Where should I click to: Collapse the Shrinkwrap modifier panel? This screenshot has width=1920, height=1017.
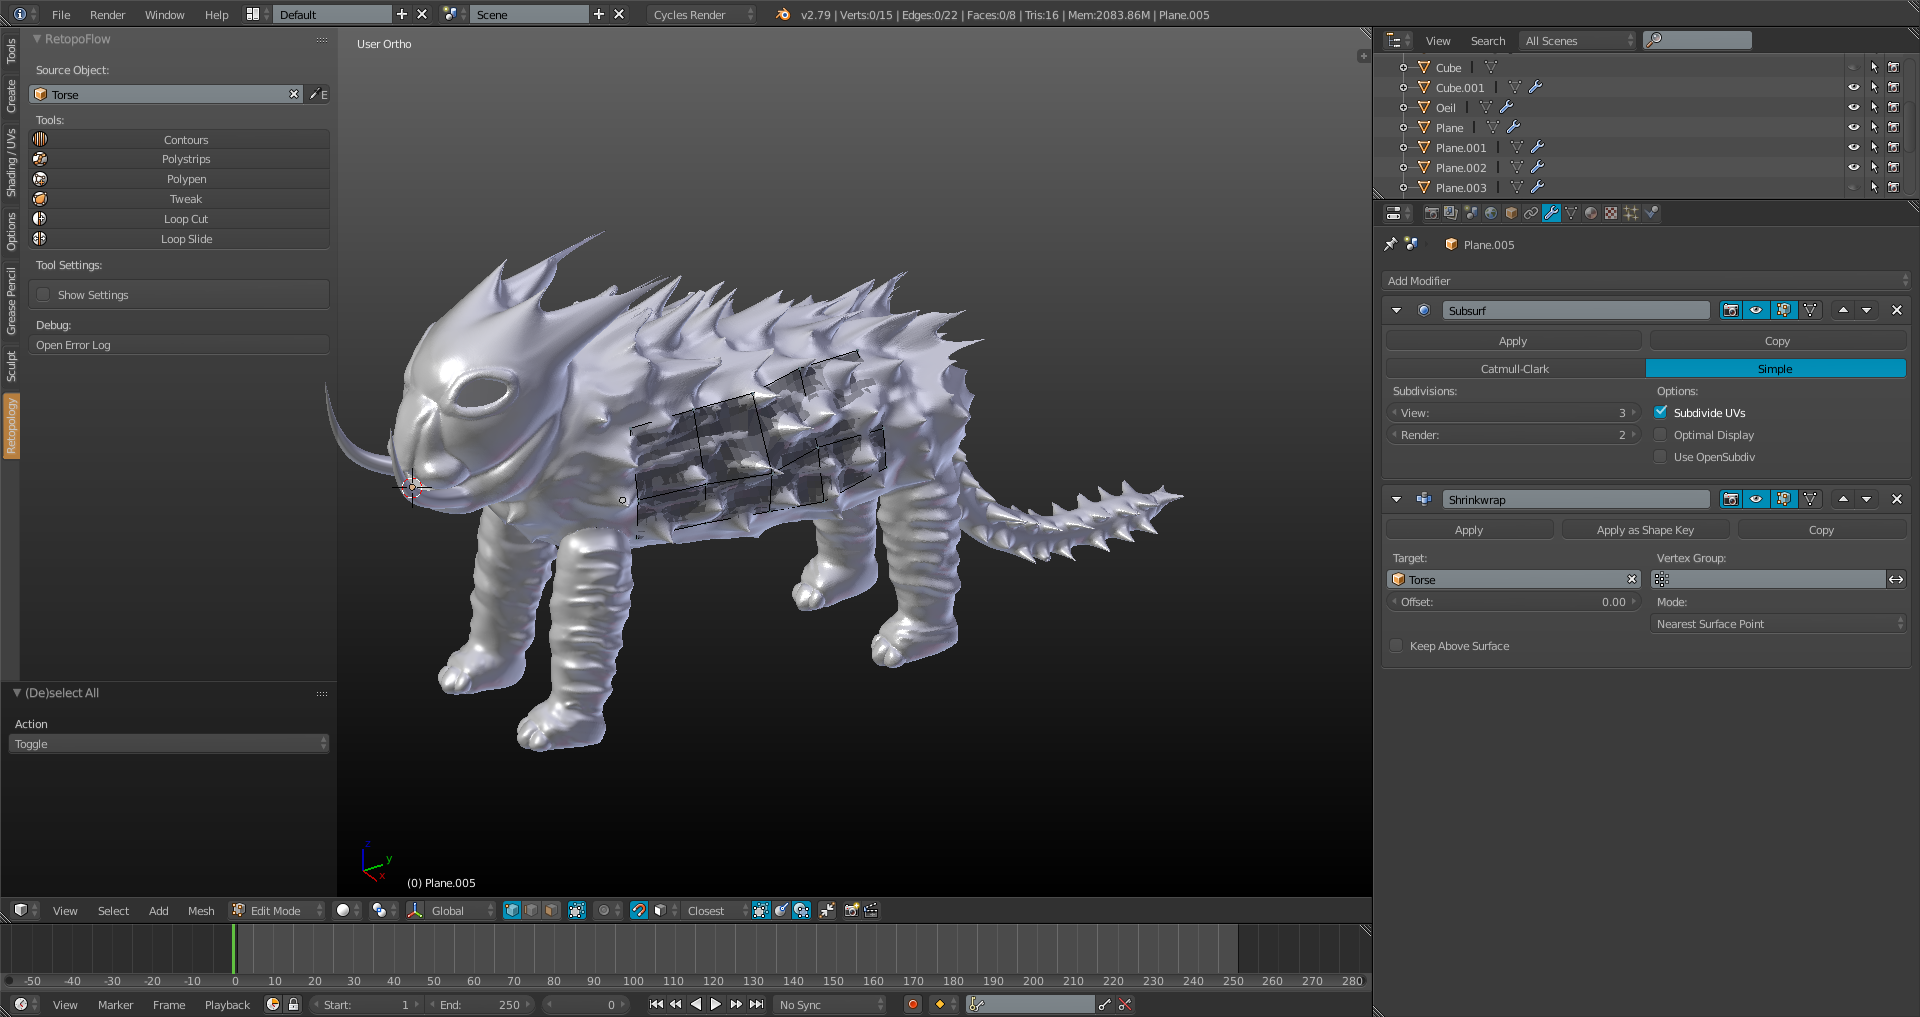tap(1396, 499)
